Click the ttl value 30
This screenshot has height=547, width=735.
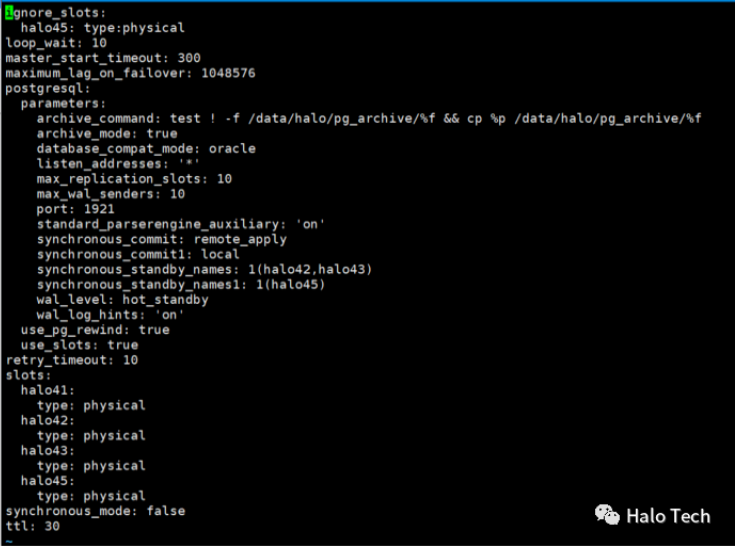(52, 526)
